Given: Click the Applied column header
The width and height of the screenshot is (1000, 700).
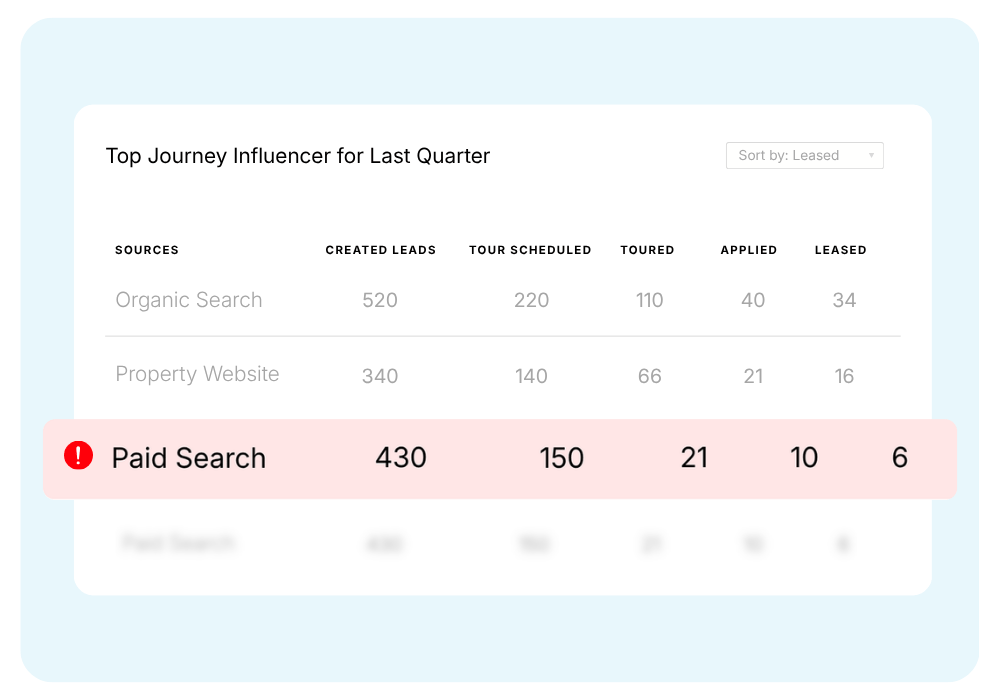Looking at the screenshot, I should (x=749, y=250).
